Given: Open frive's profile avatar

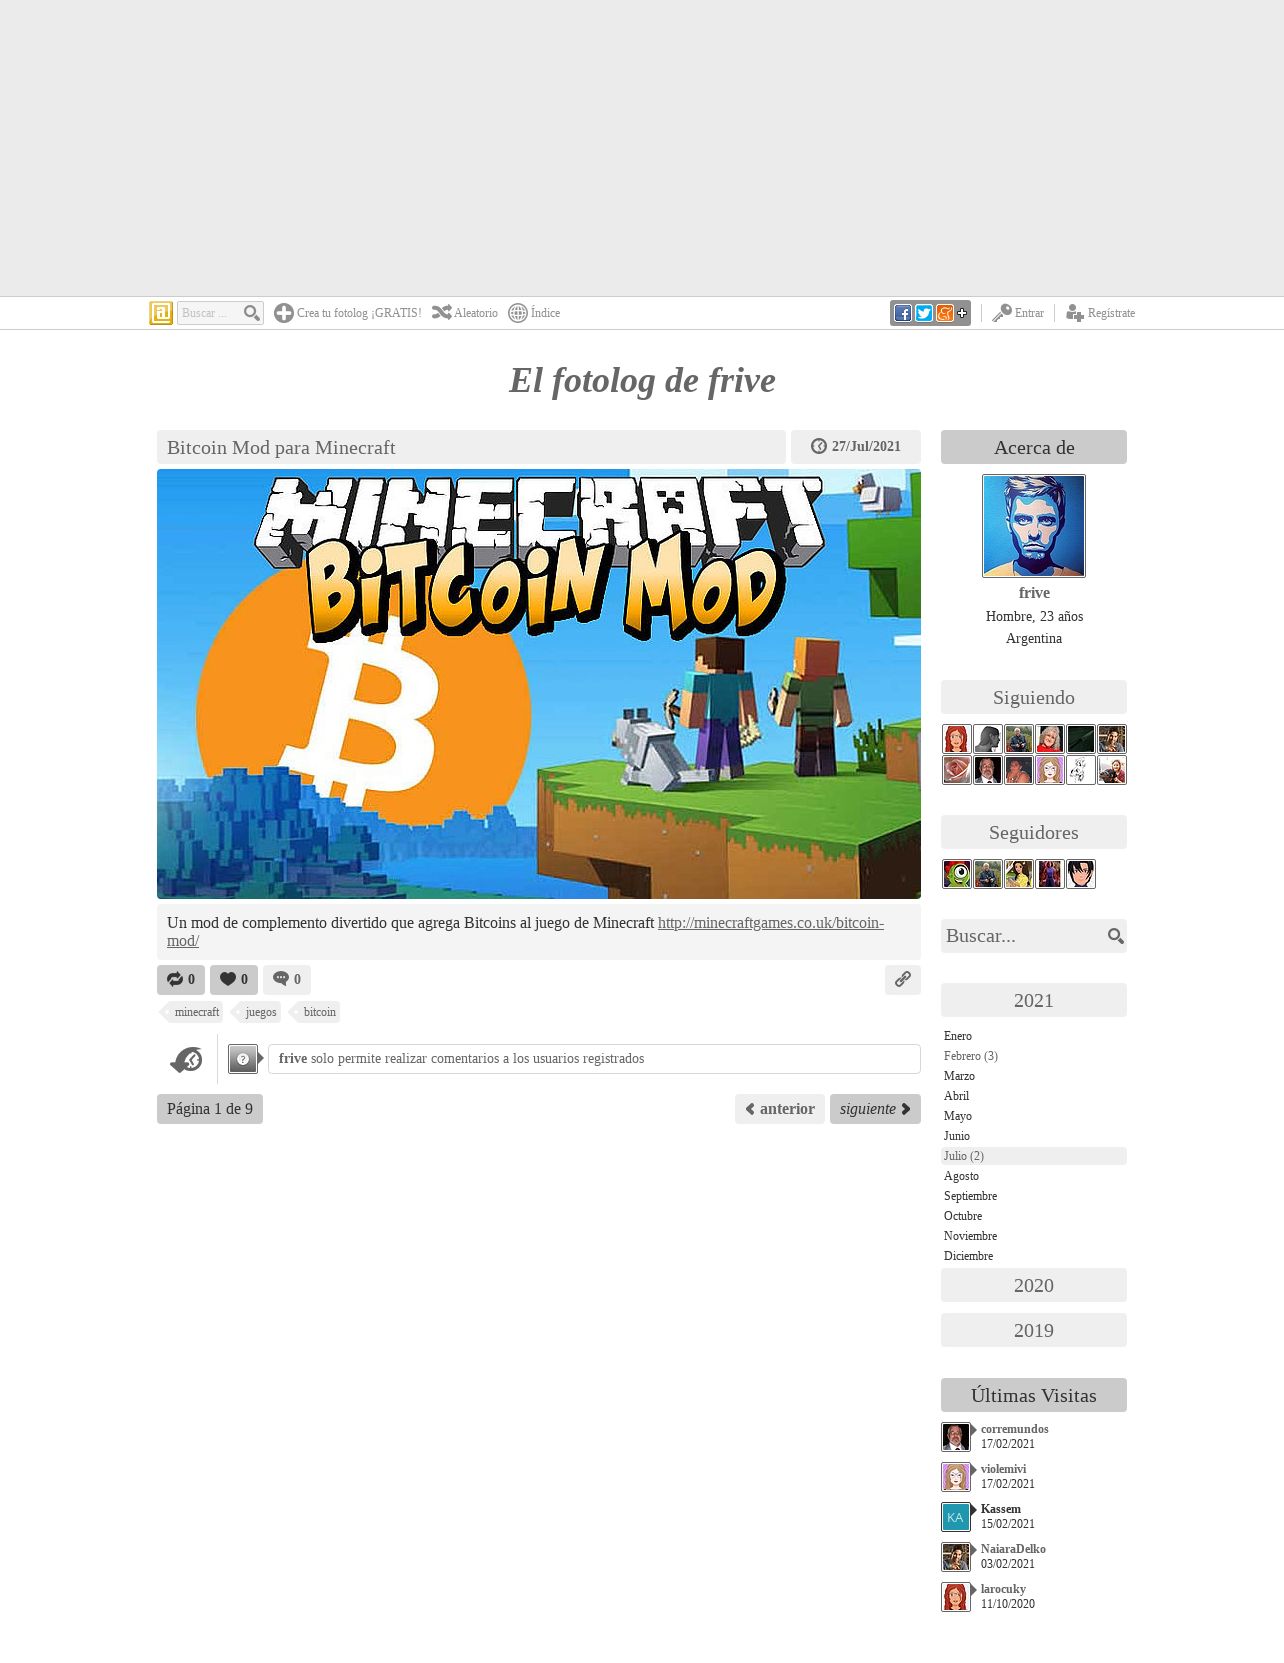Looking at the screenshot, I should point(1034,526).
